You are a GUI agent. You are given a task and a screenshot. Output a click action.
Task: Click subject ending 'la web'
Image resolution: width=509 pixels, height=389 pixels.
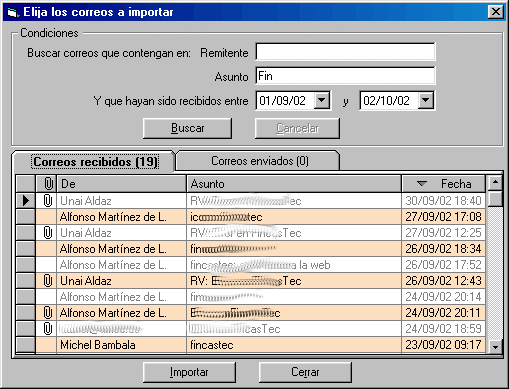[294, 265]
